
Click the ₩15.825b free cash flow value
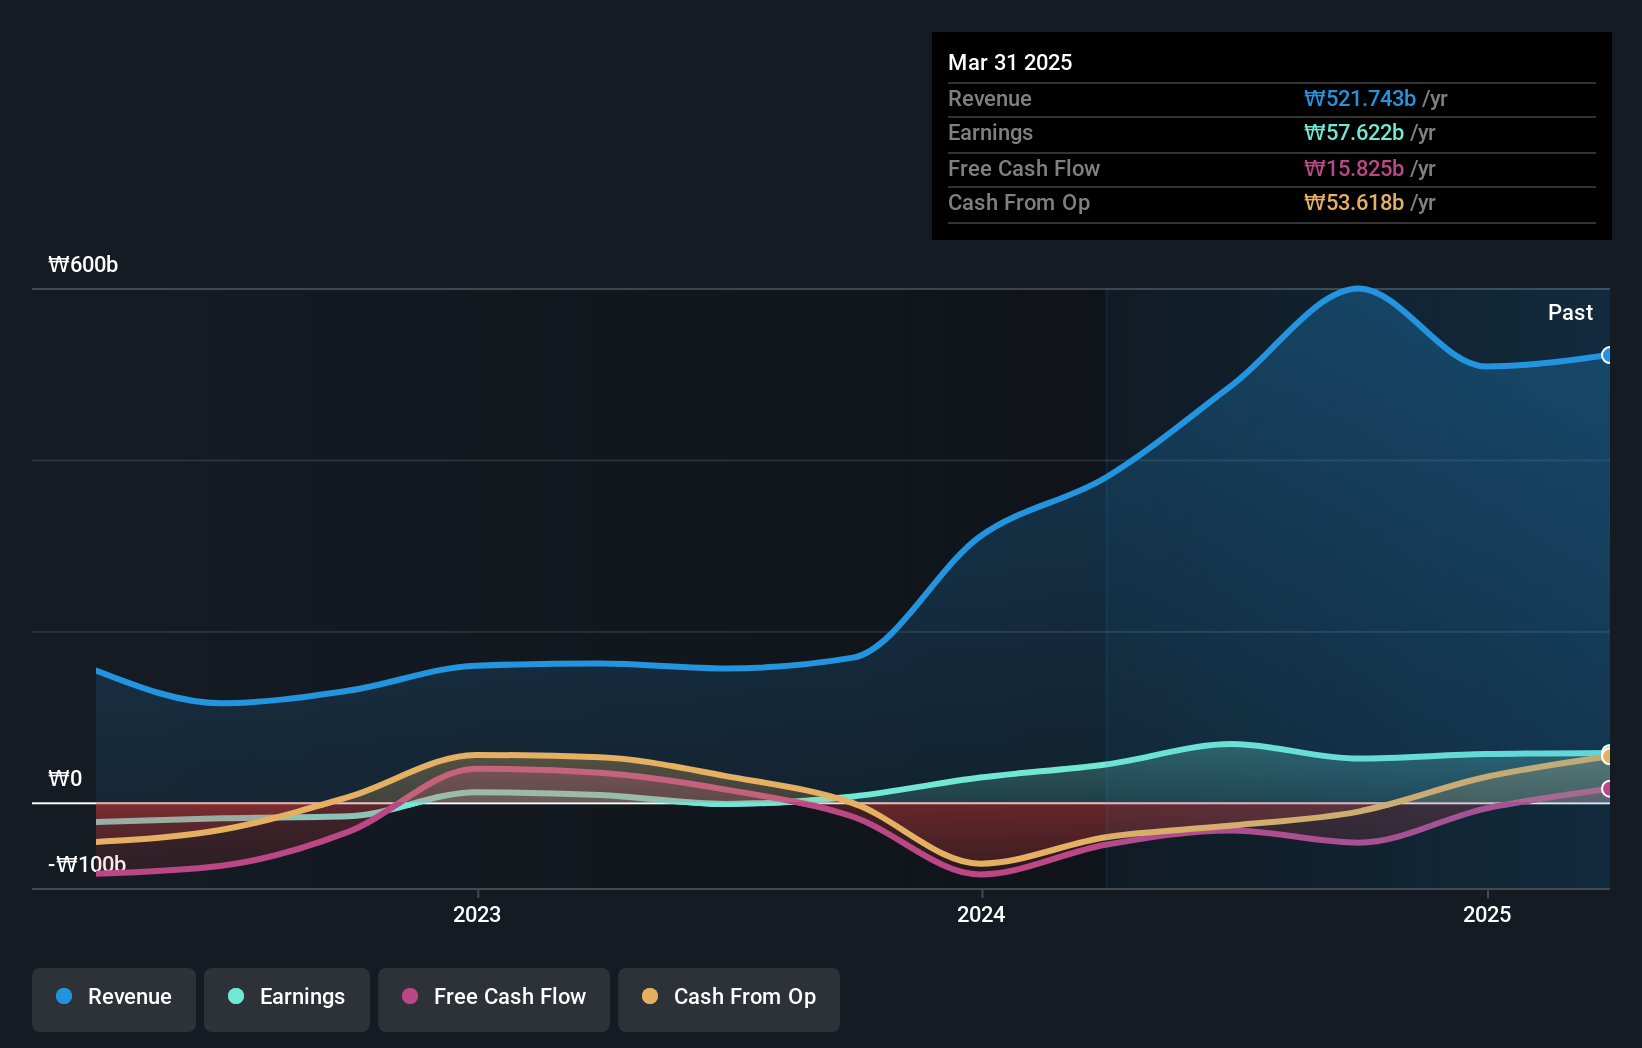1354,168
